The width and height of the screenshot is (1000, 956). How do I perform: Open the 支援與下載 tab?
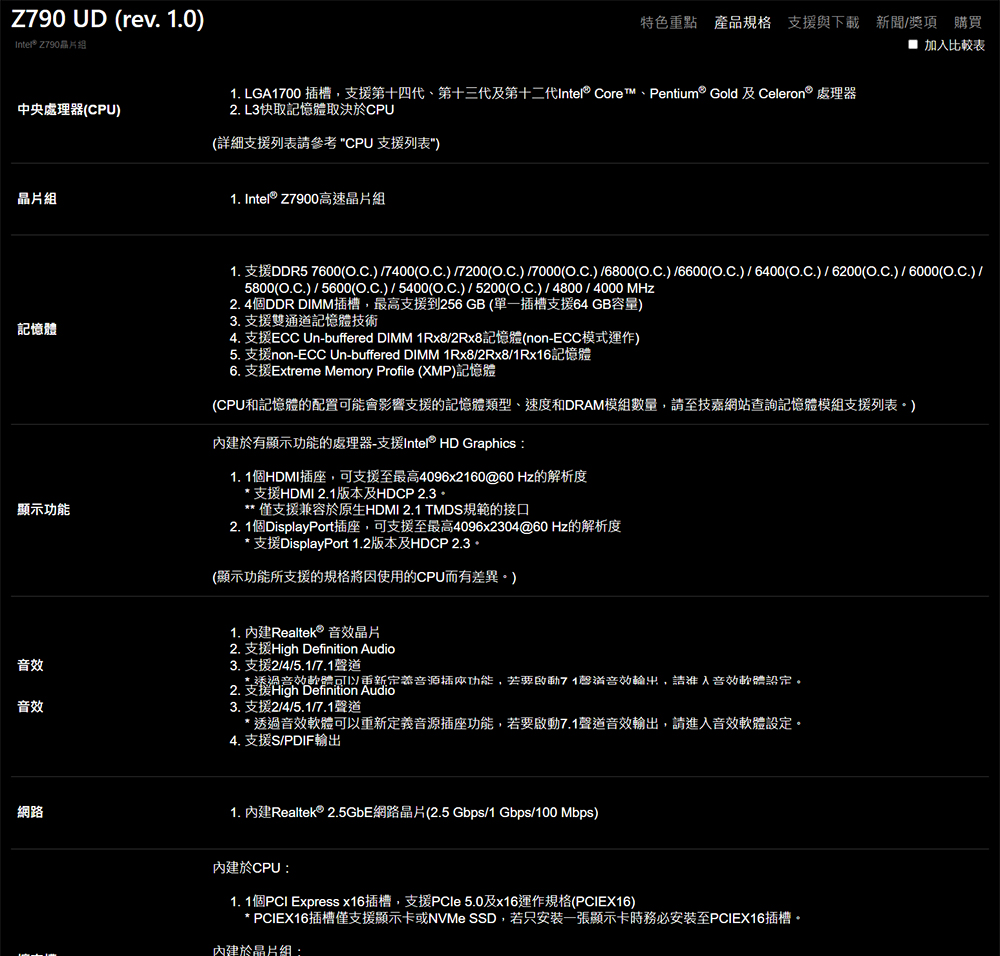[823, 23]
